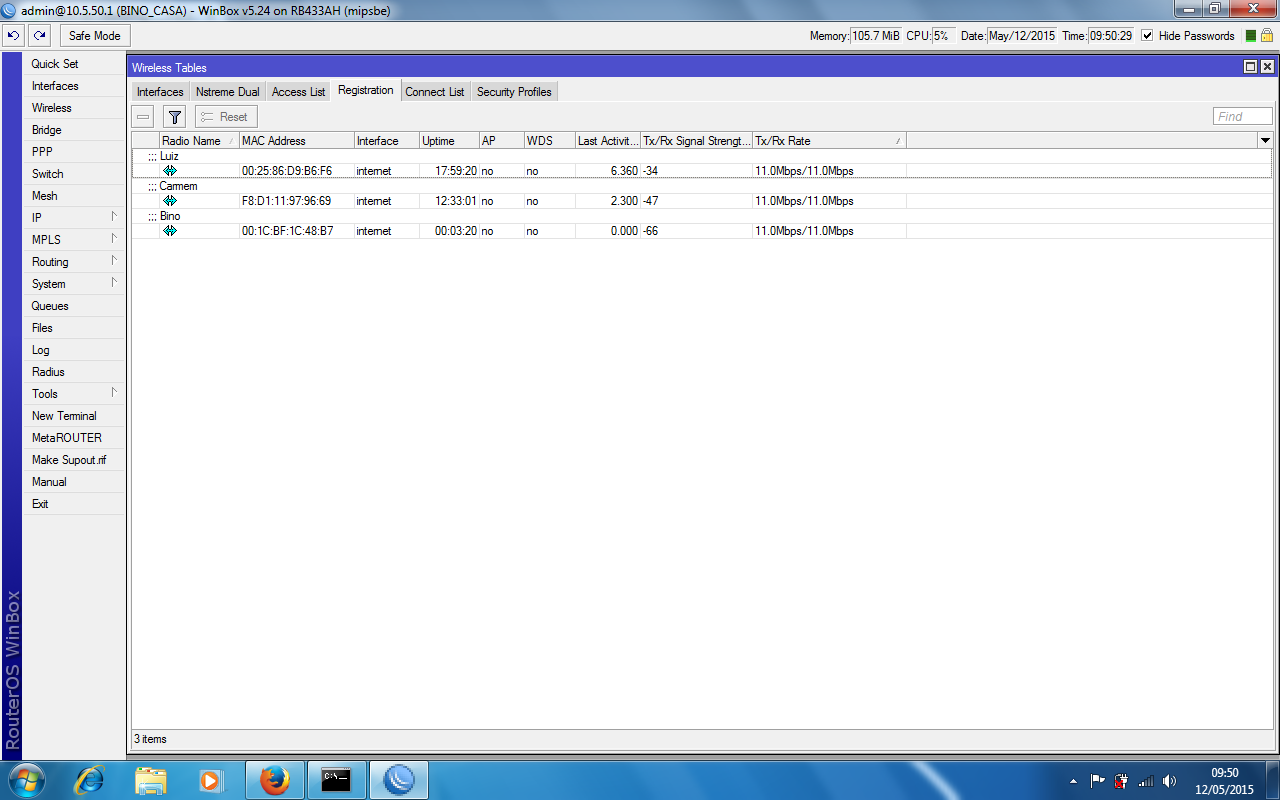Open the Queues menu item

click(x=75, y=306)
